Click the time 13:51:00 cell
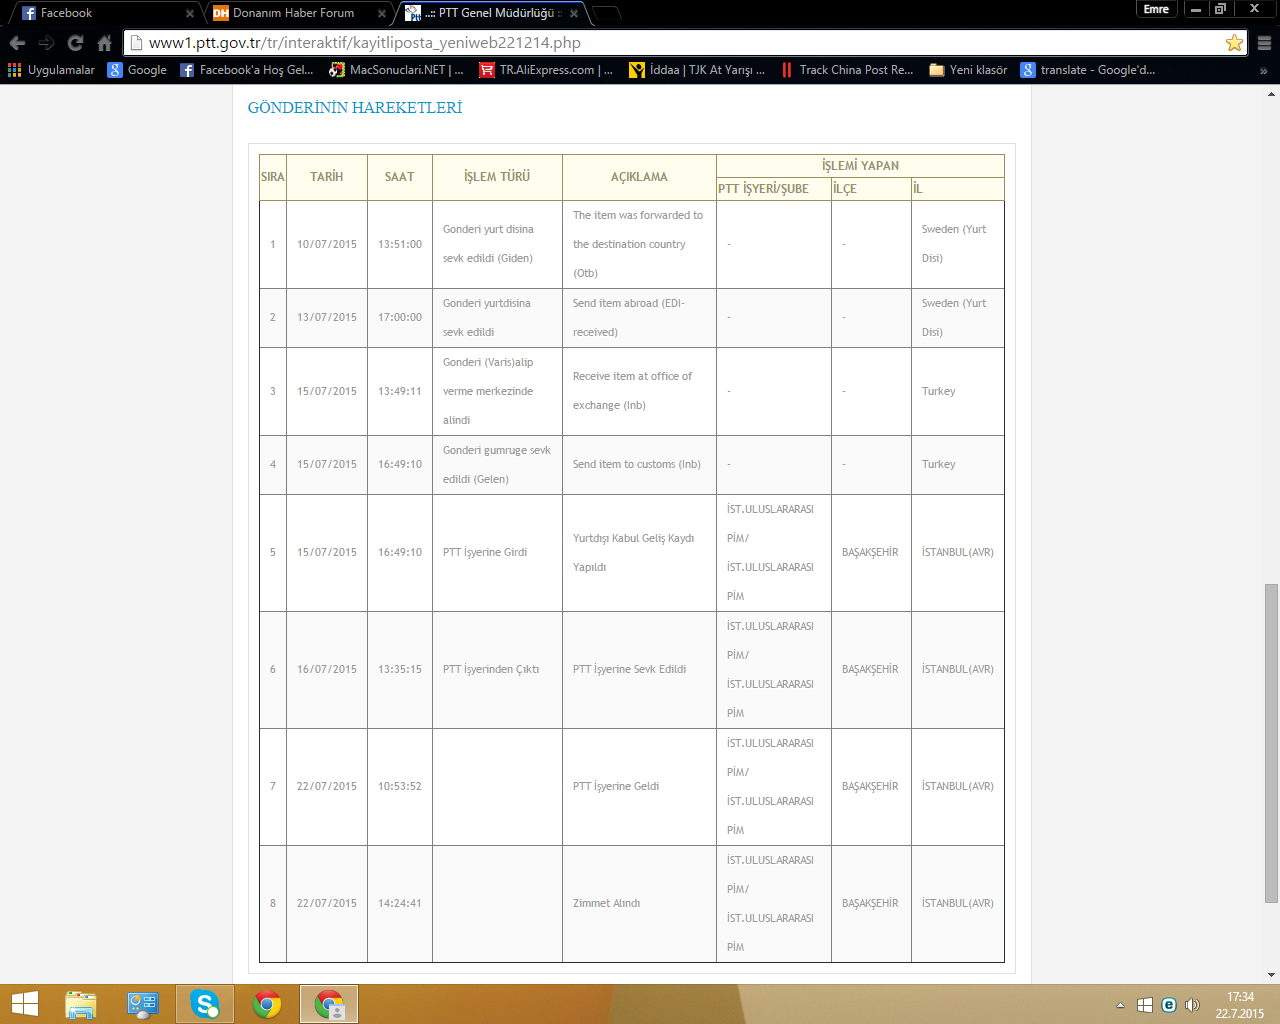The height and width of the screenshot is (1024, 1280). [399, 244]
